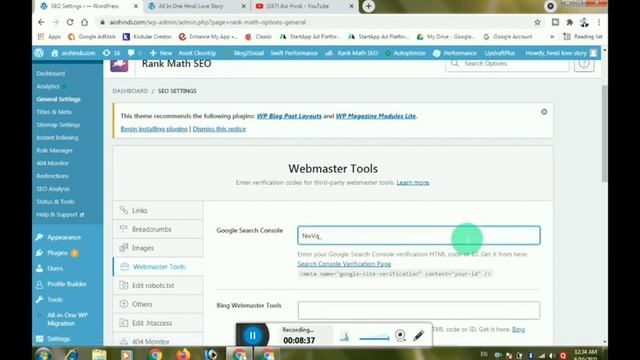Click the Bing Webmaster Tools input field
This screenshot has height=360, width=640.
click(419, 311)
